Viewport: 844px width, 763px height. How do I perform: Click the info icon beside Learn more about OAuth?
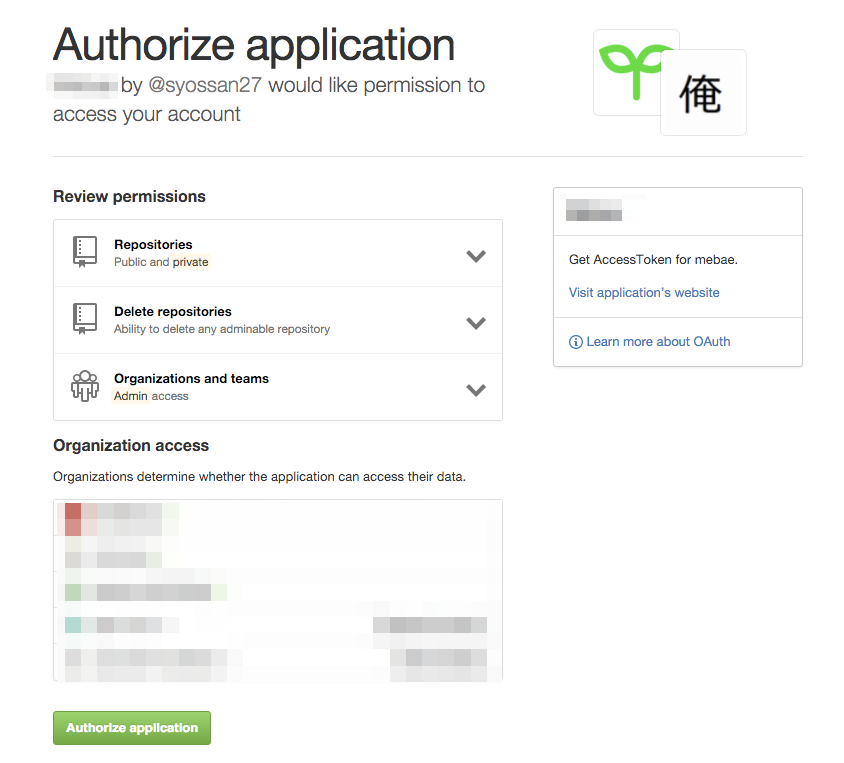tap(575, 342)
